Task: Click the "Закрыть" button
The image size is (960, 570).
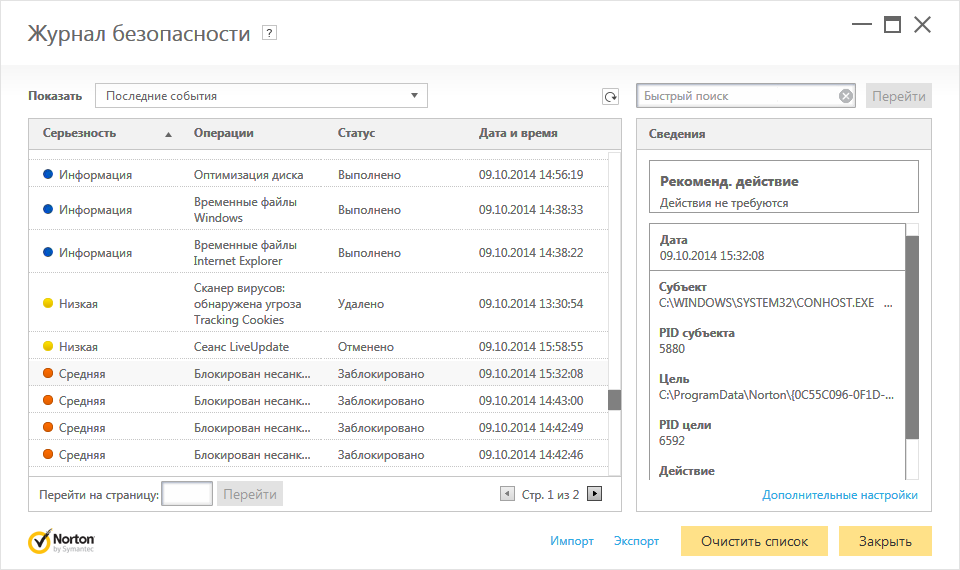Action: (885, 541)
